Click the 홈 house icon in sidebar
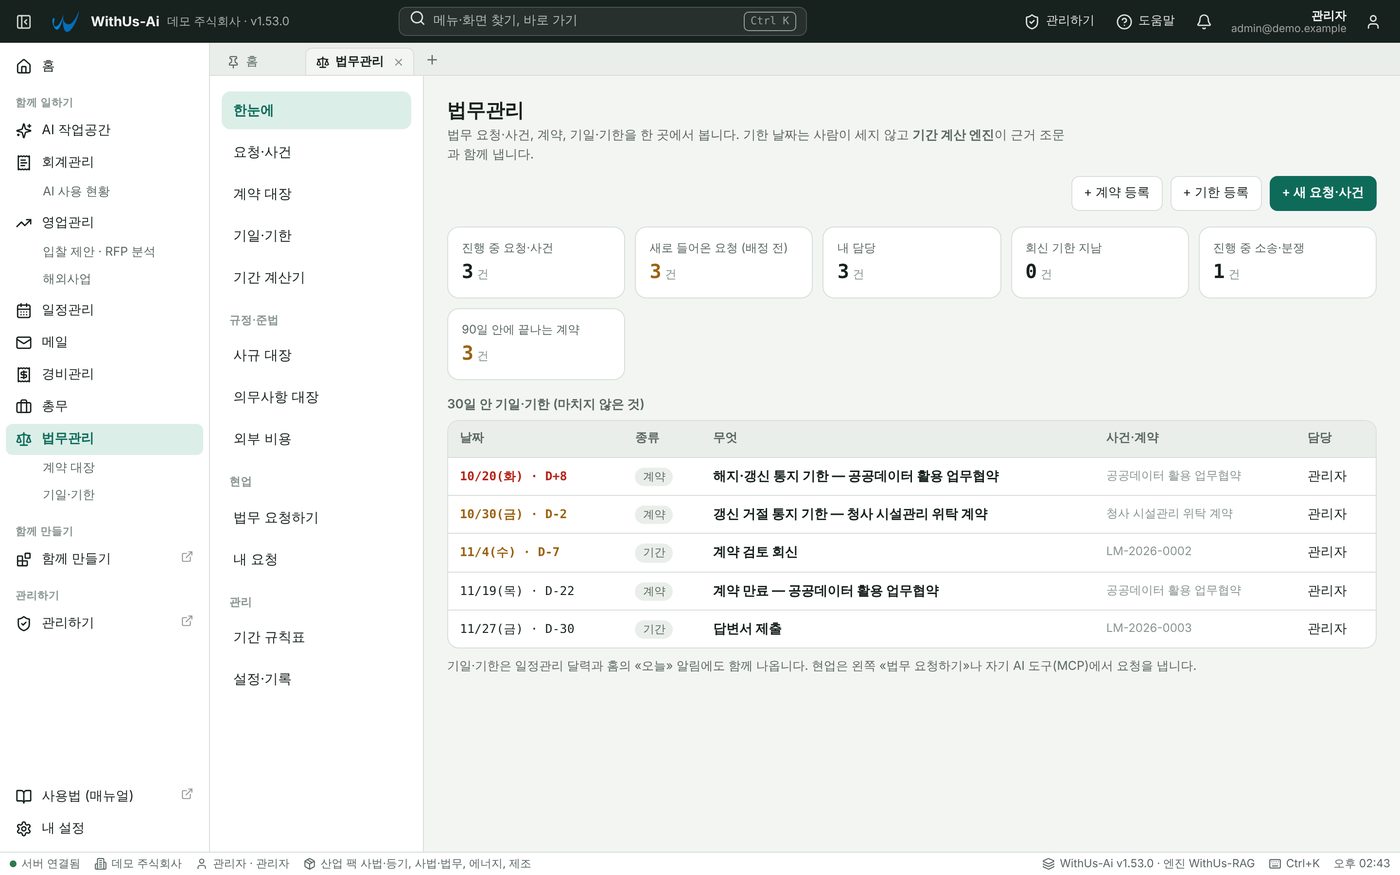 [x=24, y=66]
